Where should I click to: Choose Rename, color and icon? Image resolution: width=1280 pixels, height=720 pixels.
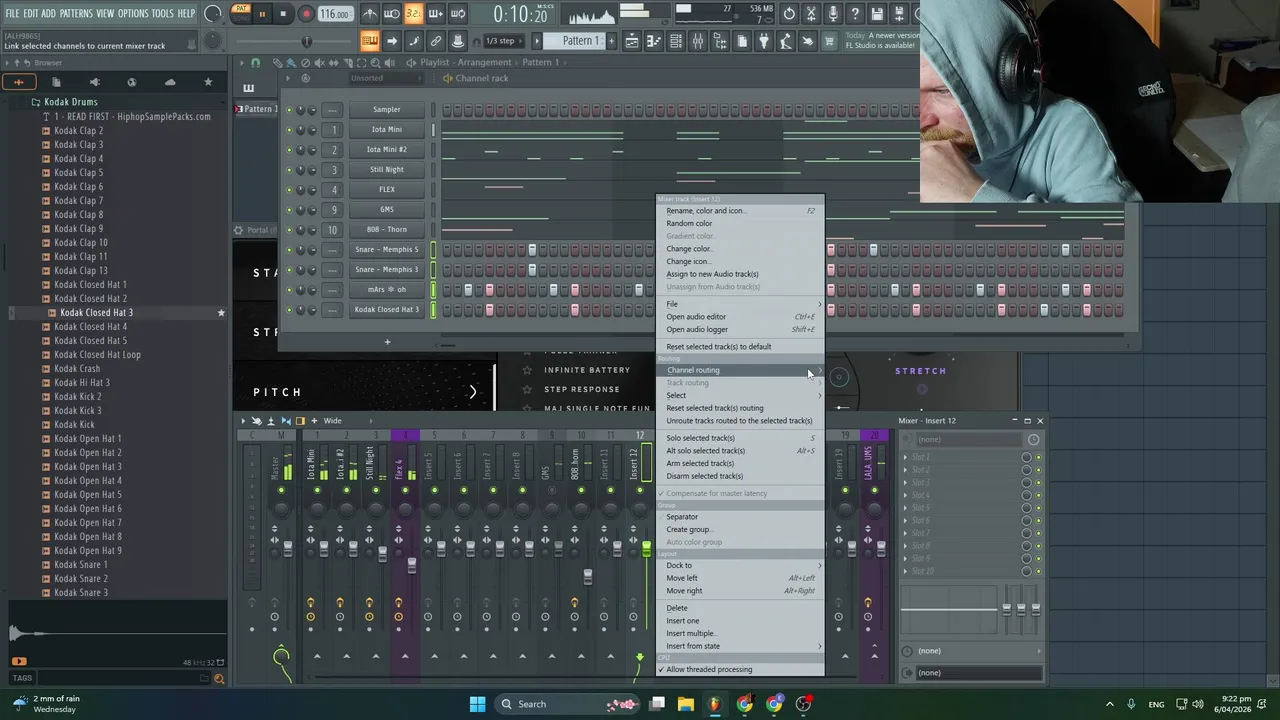point(740,211)
